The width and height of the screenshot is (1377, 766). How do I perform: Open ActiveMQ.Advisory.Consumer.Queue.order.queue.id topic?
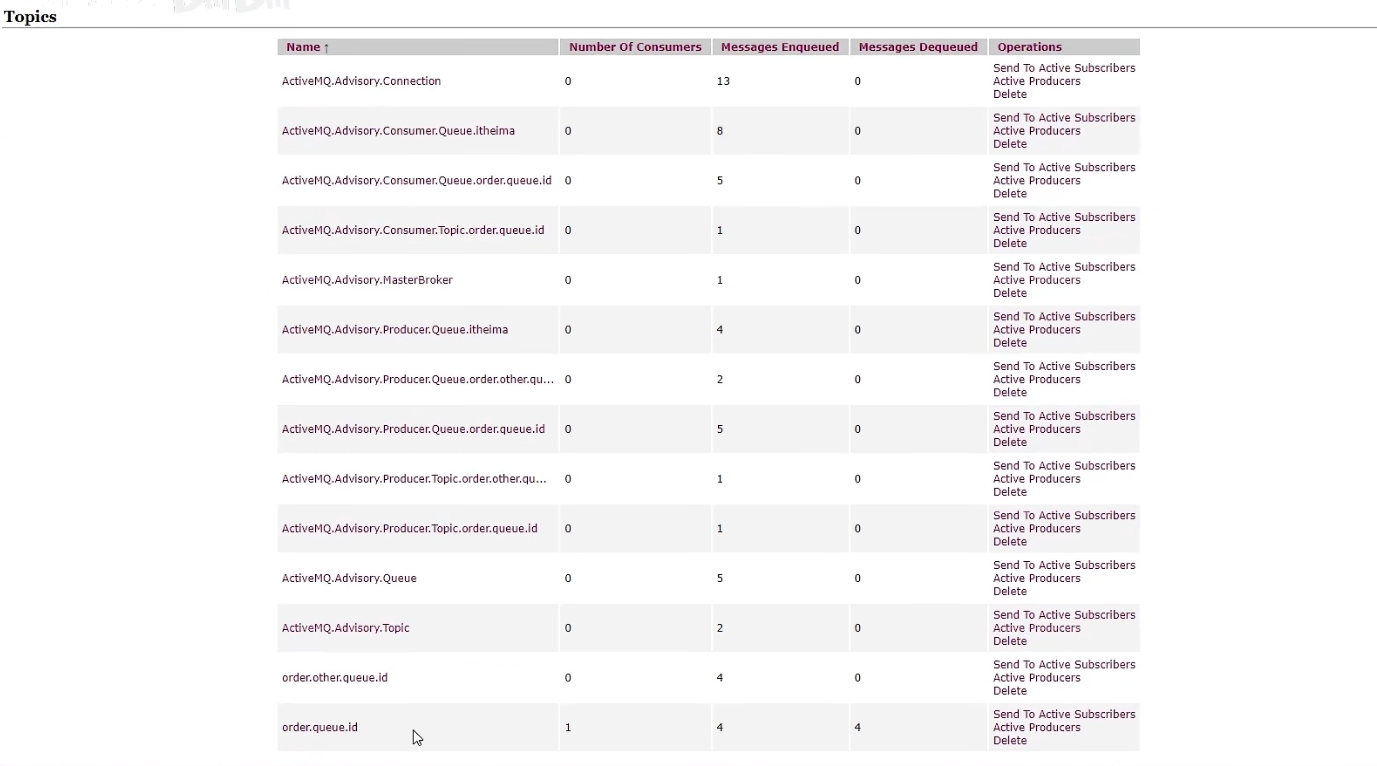[416, 181]
